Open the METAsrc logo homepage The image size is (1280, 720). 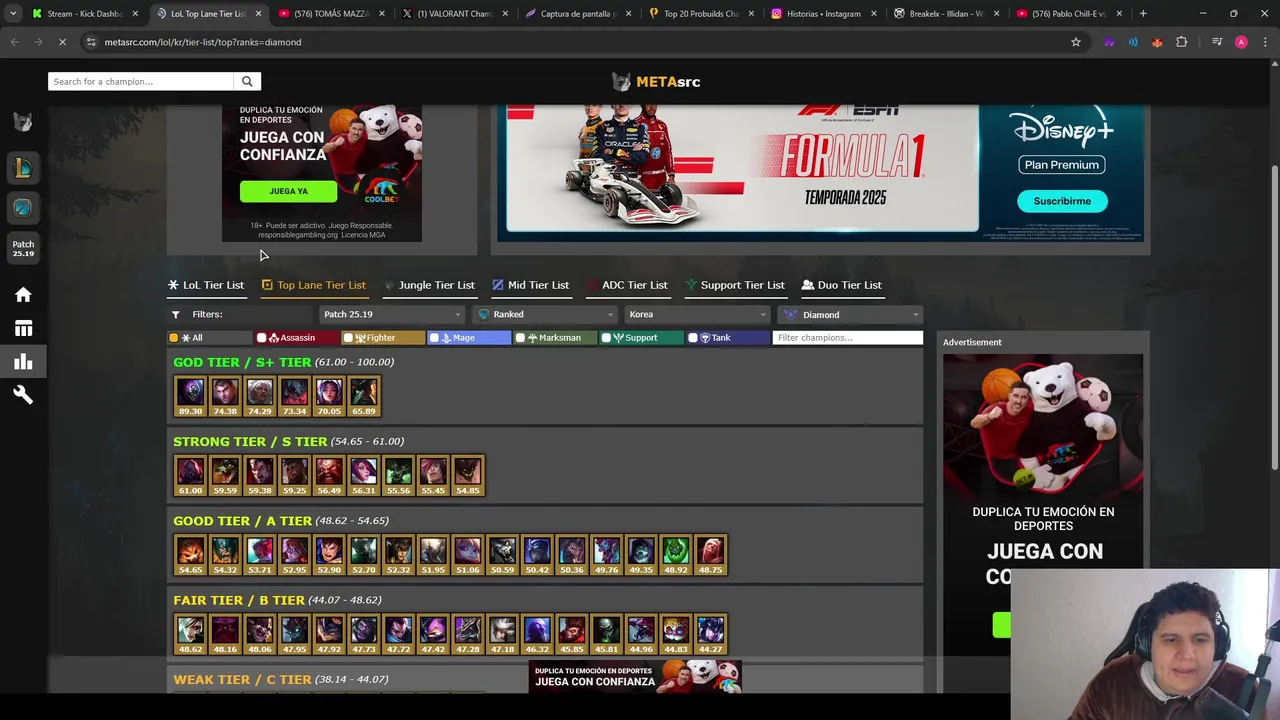coord(656,82)
